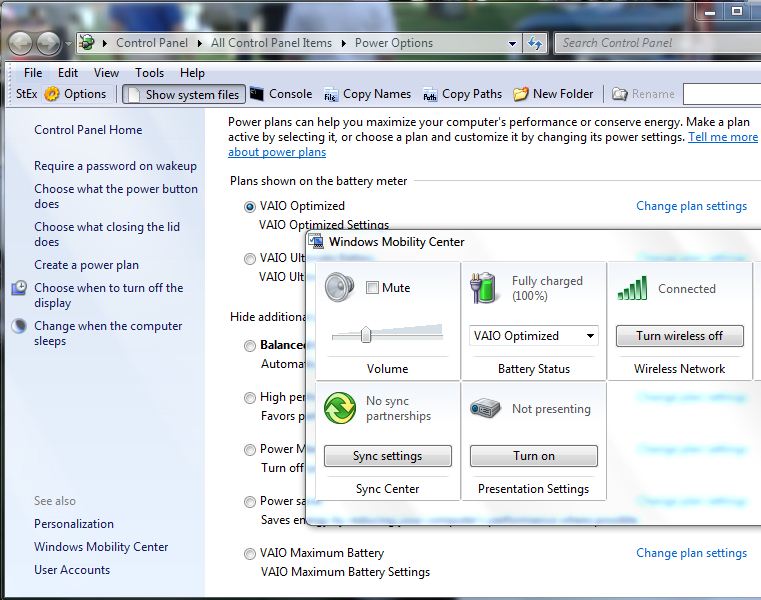The height and width of the screenshot is (600, 761).
Task: Click the greyed Rename toolbar icon
Action: 619,94
